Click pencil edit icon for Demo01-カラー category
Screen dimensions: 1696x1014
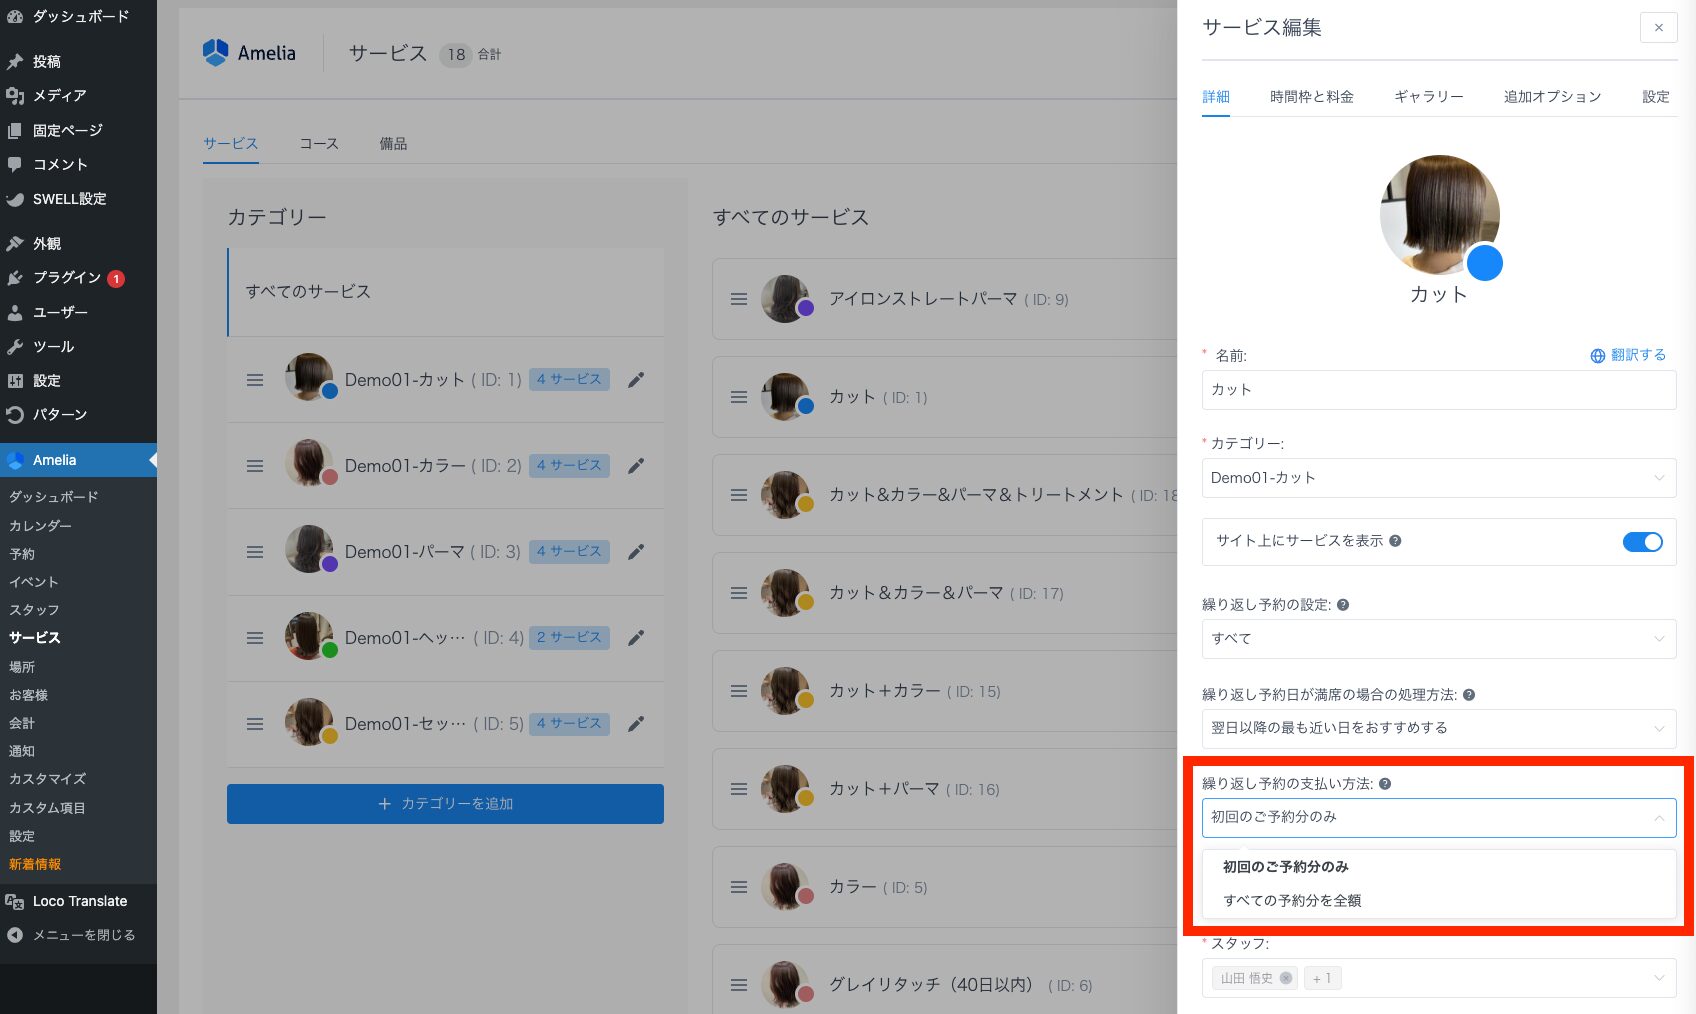tap(636, 466)
